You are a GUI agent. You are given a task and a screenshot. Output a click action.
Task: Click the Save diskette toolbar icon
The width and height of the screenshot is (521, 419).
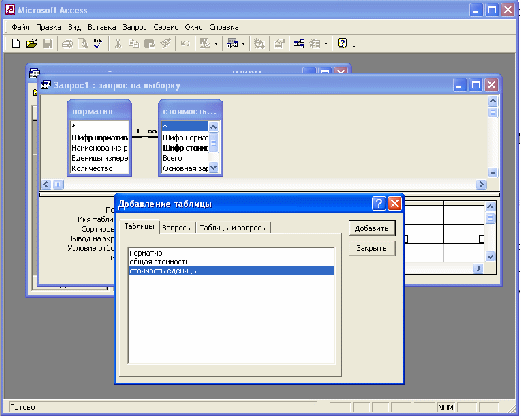pyautogui.click(x=47, y=43)
